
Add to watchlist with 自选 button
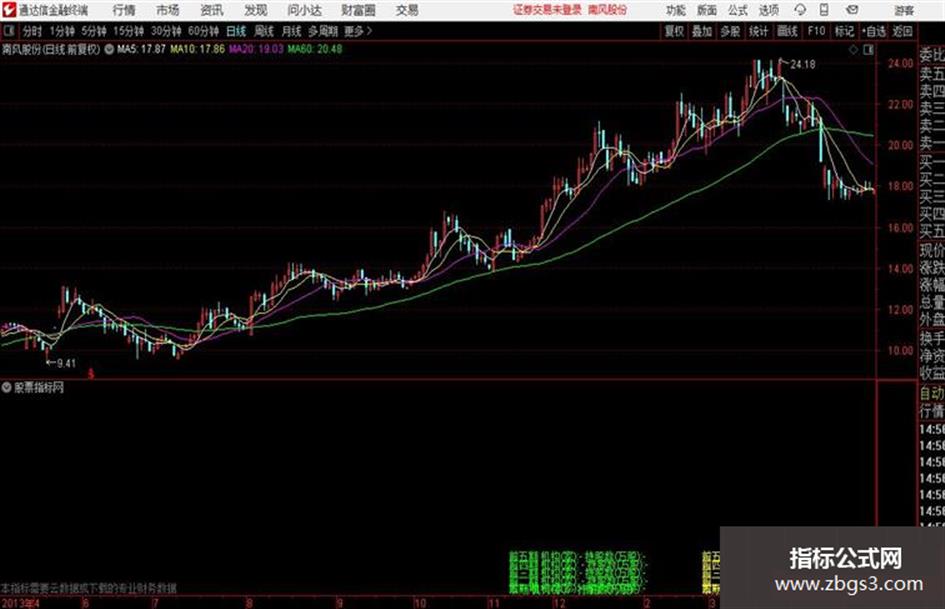click(874, 31)
